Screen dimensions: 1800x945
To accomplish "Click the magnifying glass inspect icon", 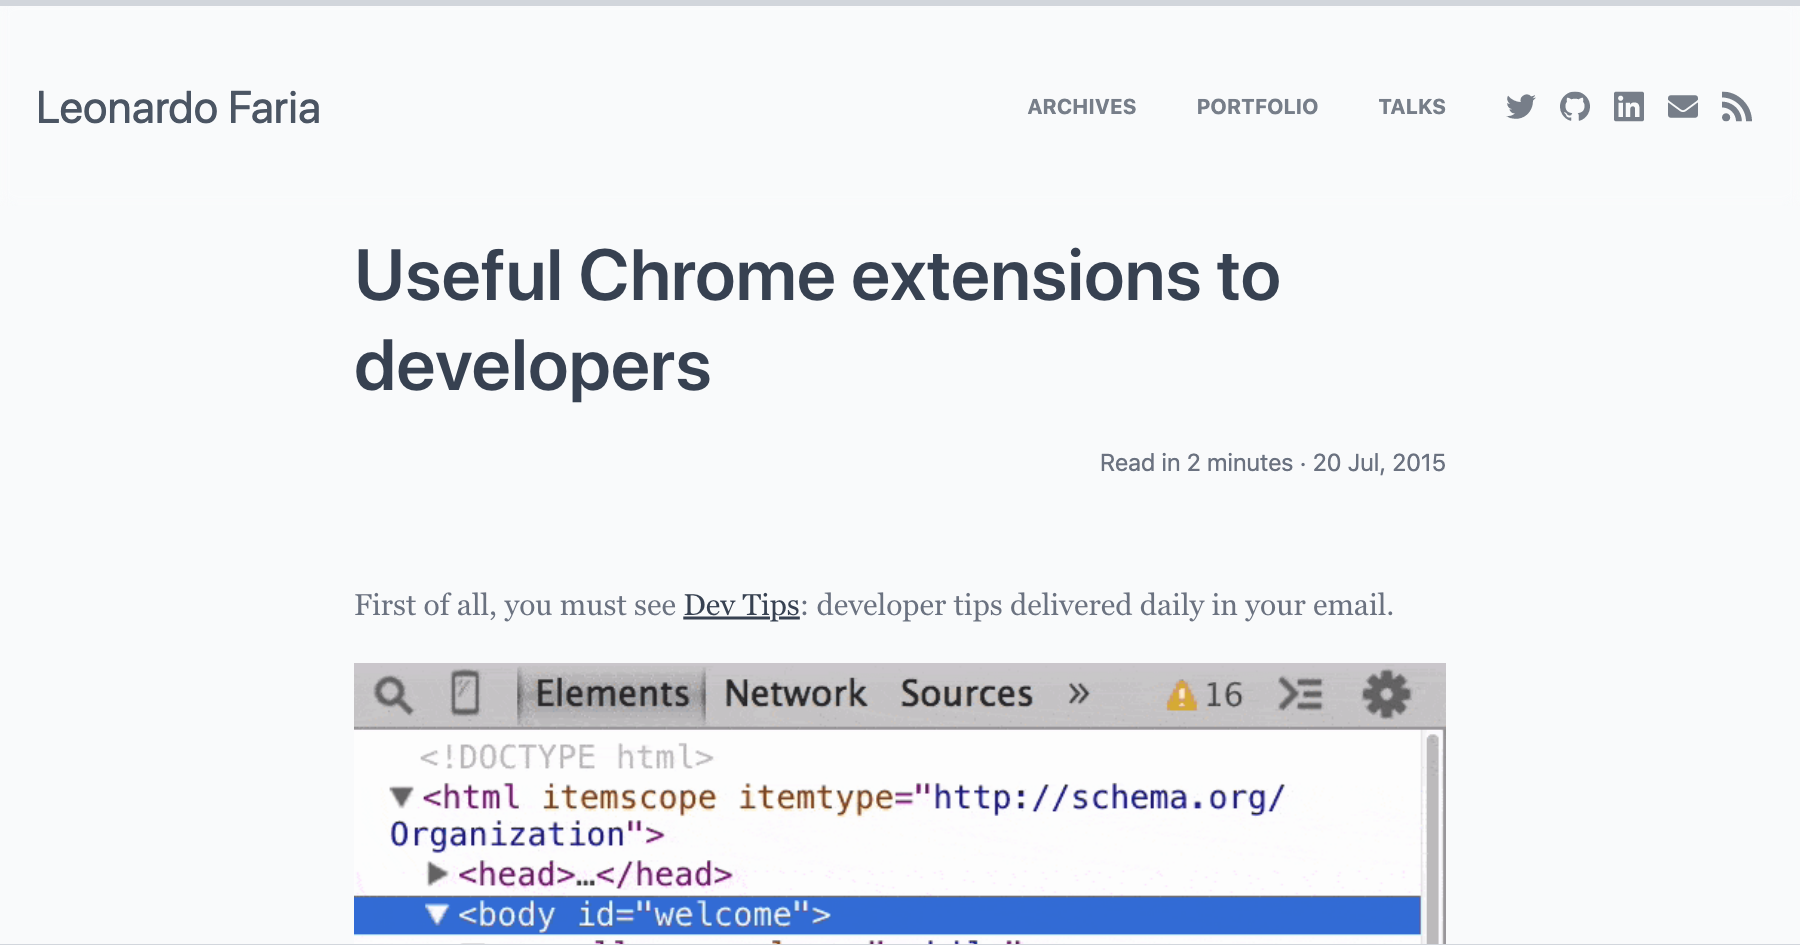I will 394,693.
